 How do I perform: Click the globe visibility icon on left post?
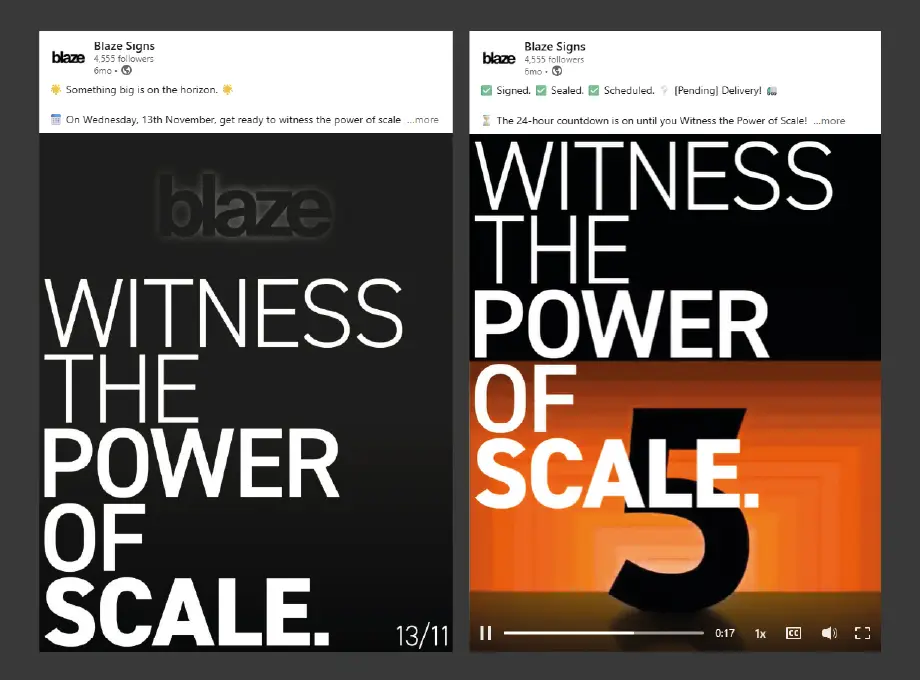click(126, 70)
